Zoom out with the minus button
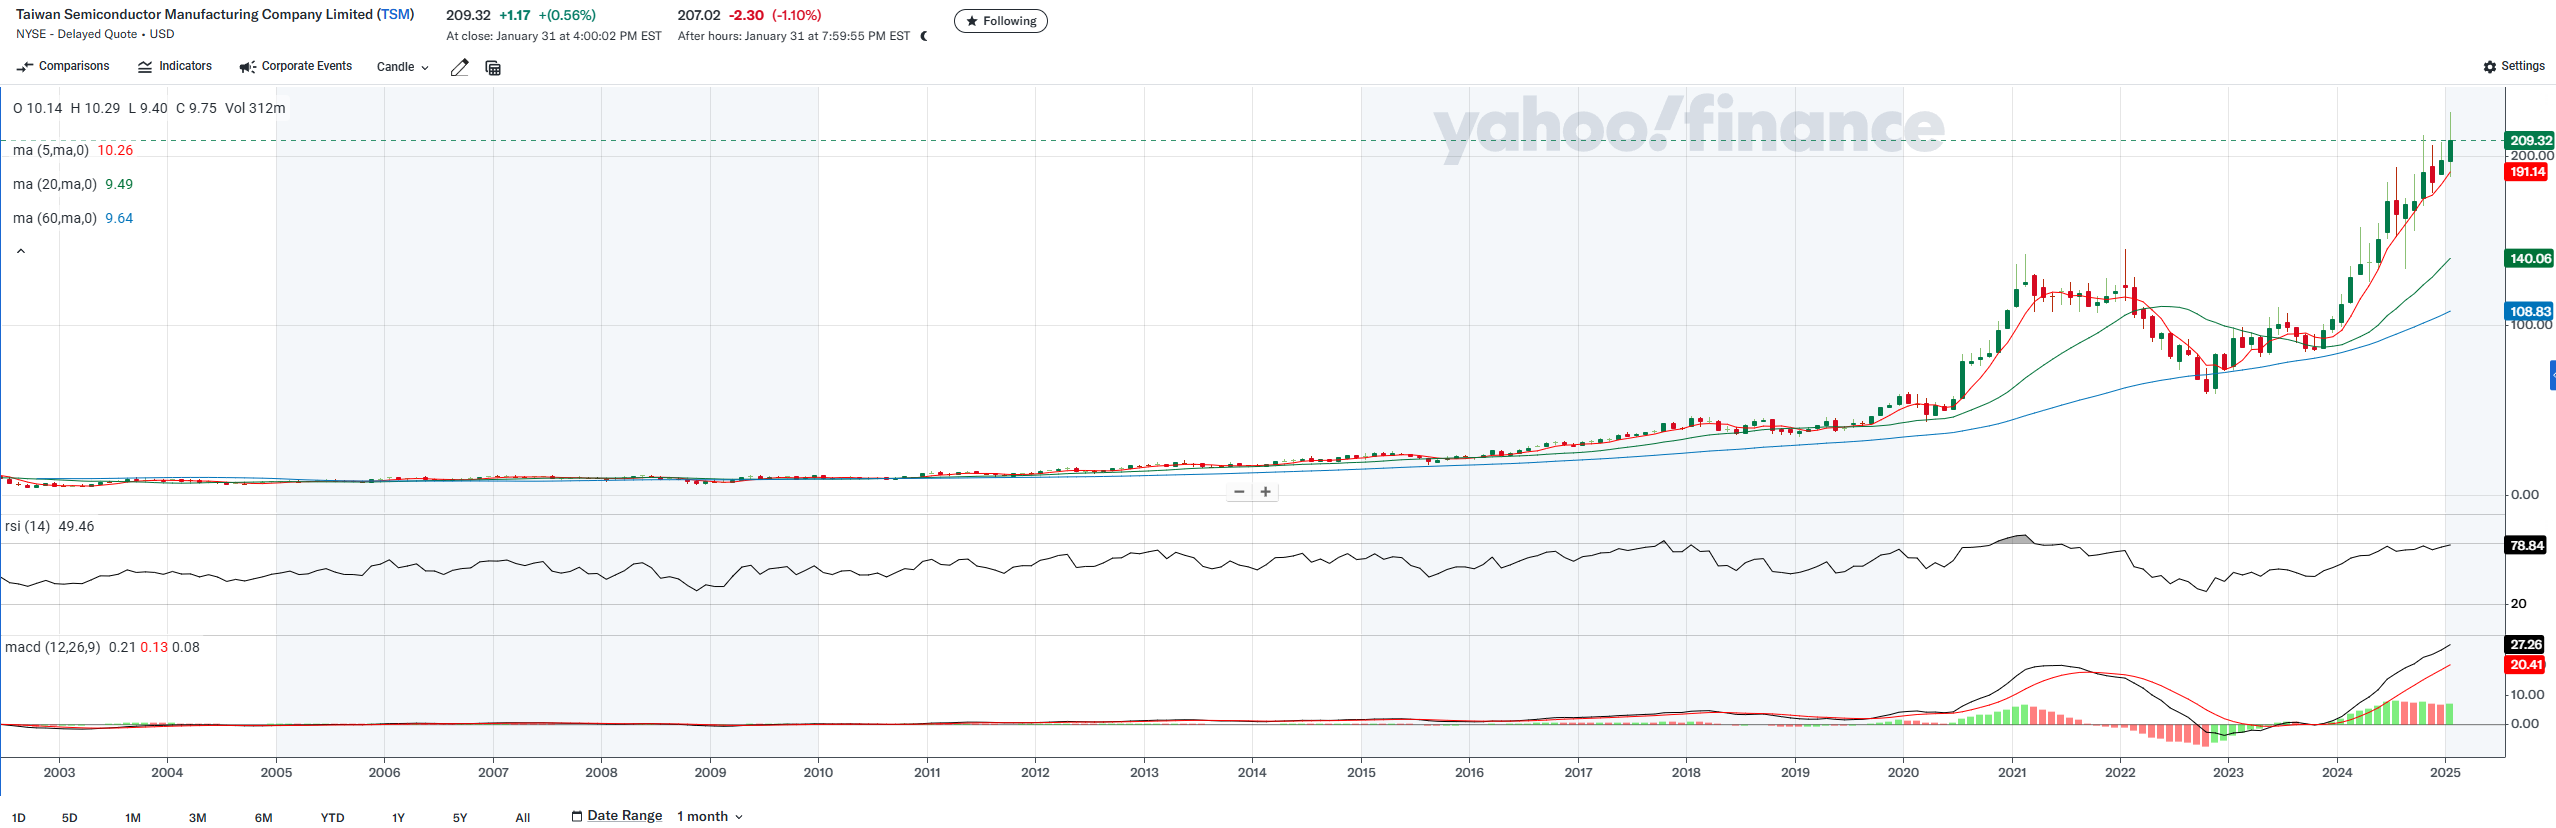The image size is (2556, 828). pos(1239,491)
